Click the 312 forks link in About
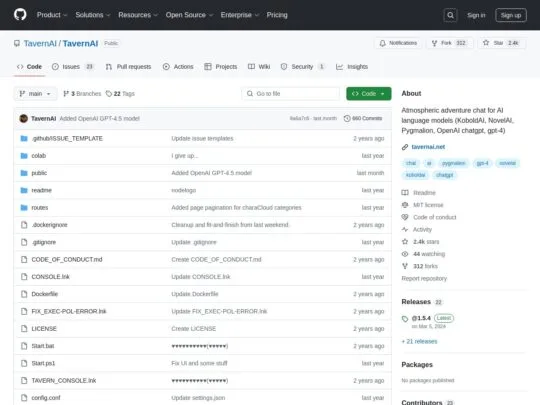The width and height of the screenshot is (540, 405). (x=425, y=266)
